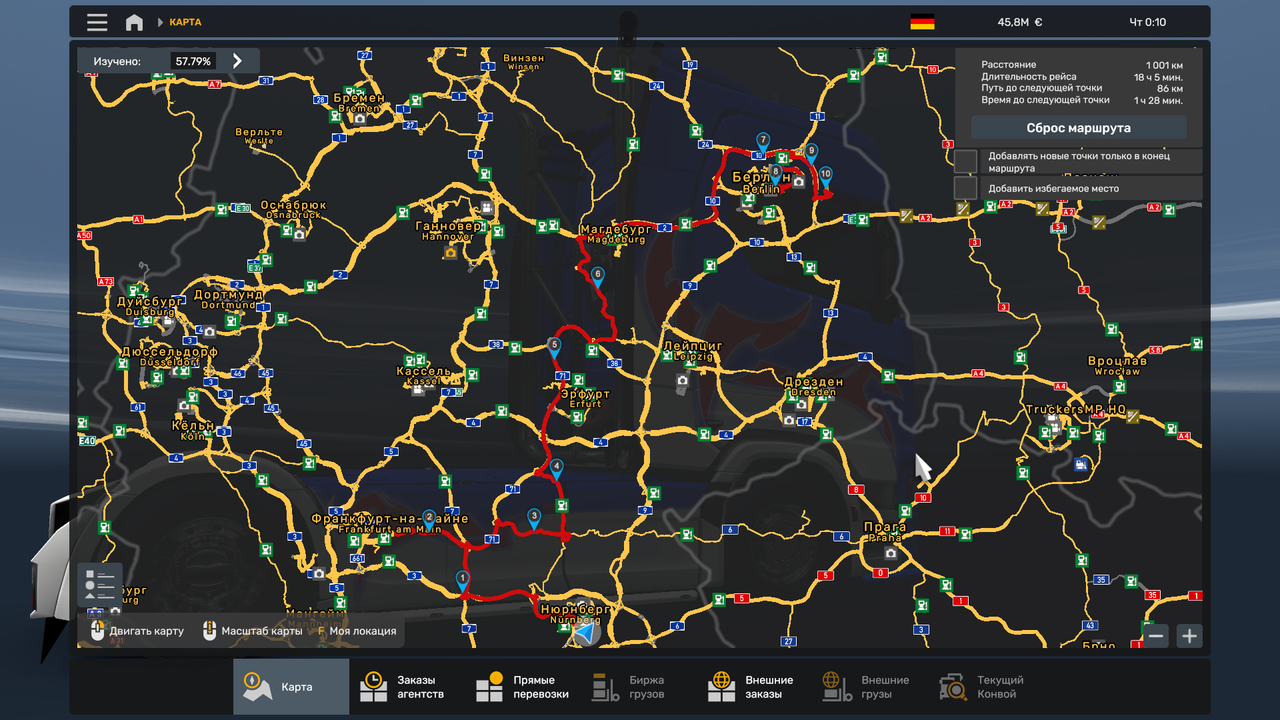Image resolution: width=1280 pixels, height=720 pixels.
Task: Click the Дортмунд city label
Action: tap(229, 295)
